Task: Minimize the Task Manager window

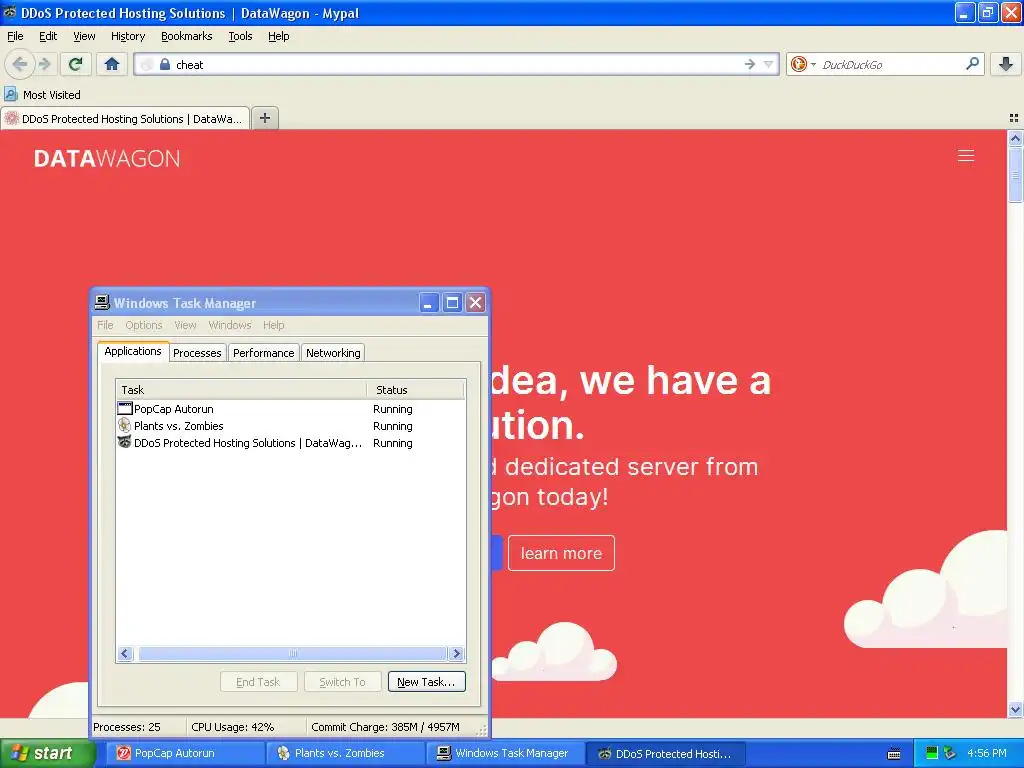Action: click(428, 302)
